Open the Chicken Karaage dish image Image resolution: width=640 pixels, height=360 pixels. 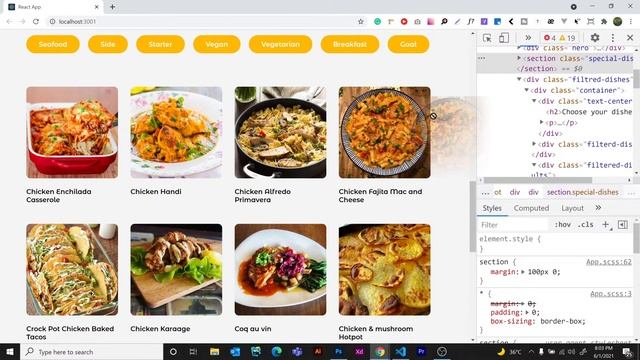[176, 269]
